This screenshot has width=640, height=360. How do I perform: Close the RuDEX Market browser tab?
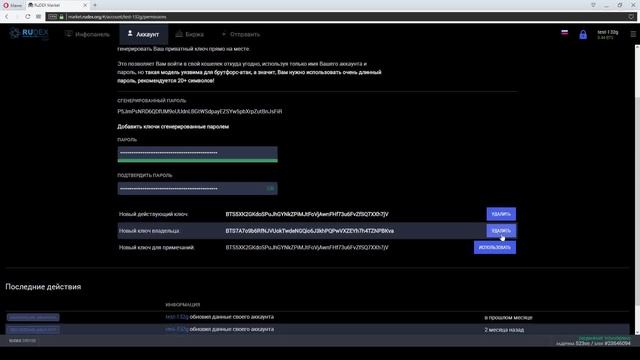85,5
